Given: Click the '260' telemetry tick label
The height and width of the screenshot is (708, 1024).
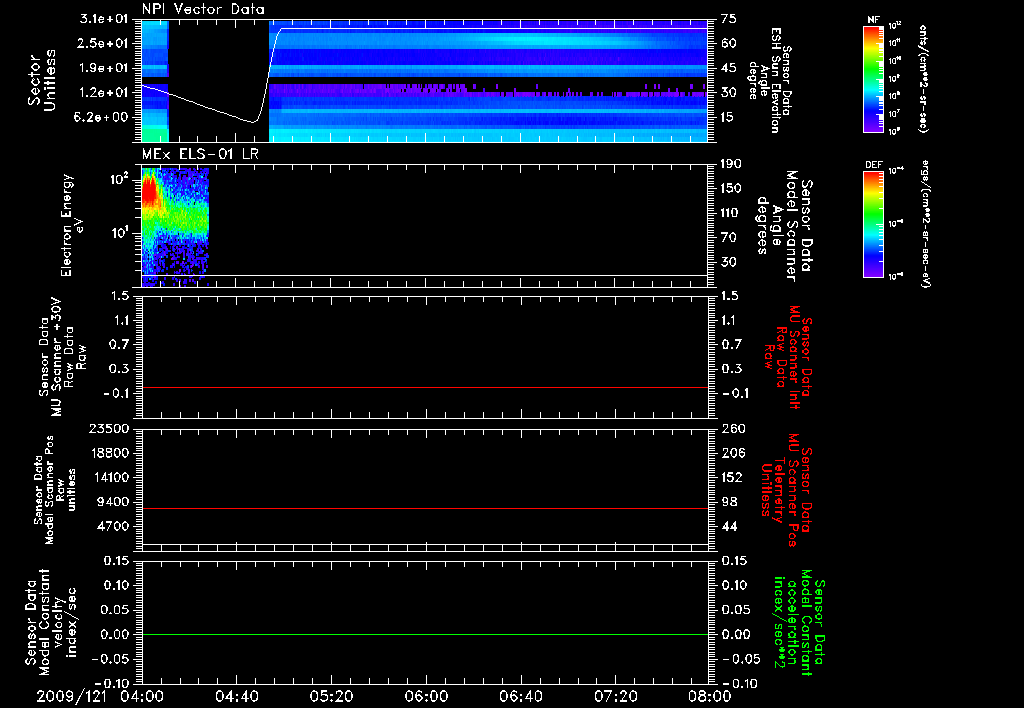Looking at the screenshot, I should (x=732, y=428).
